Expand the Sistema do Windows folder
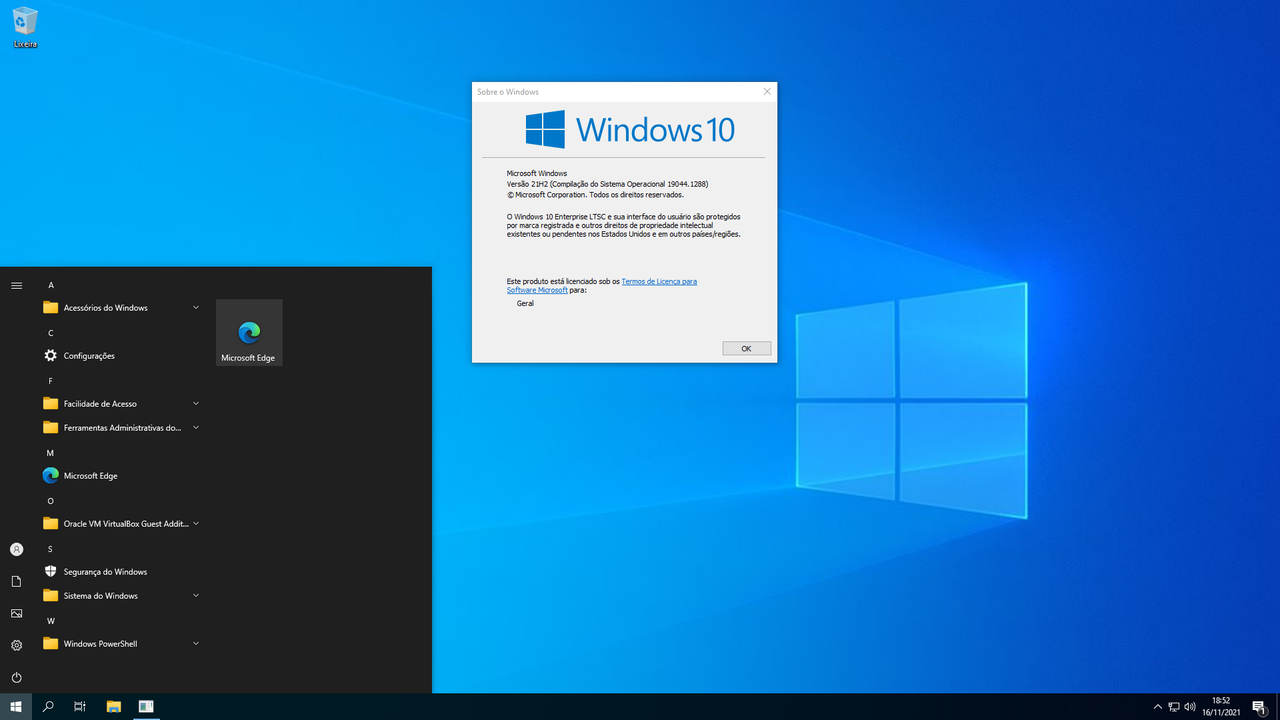Viewport: 1280px width, 720px height. (120, 596)
